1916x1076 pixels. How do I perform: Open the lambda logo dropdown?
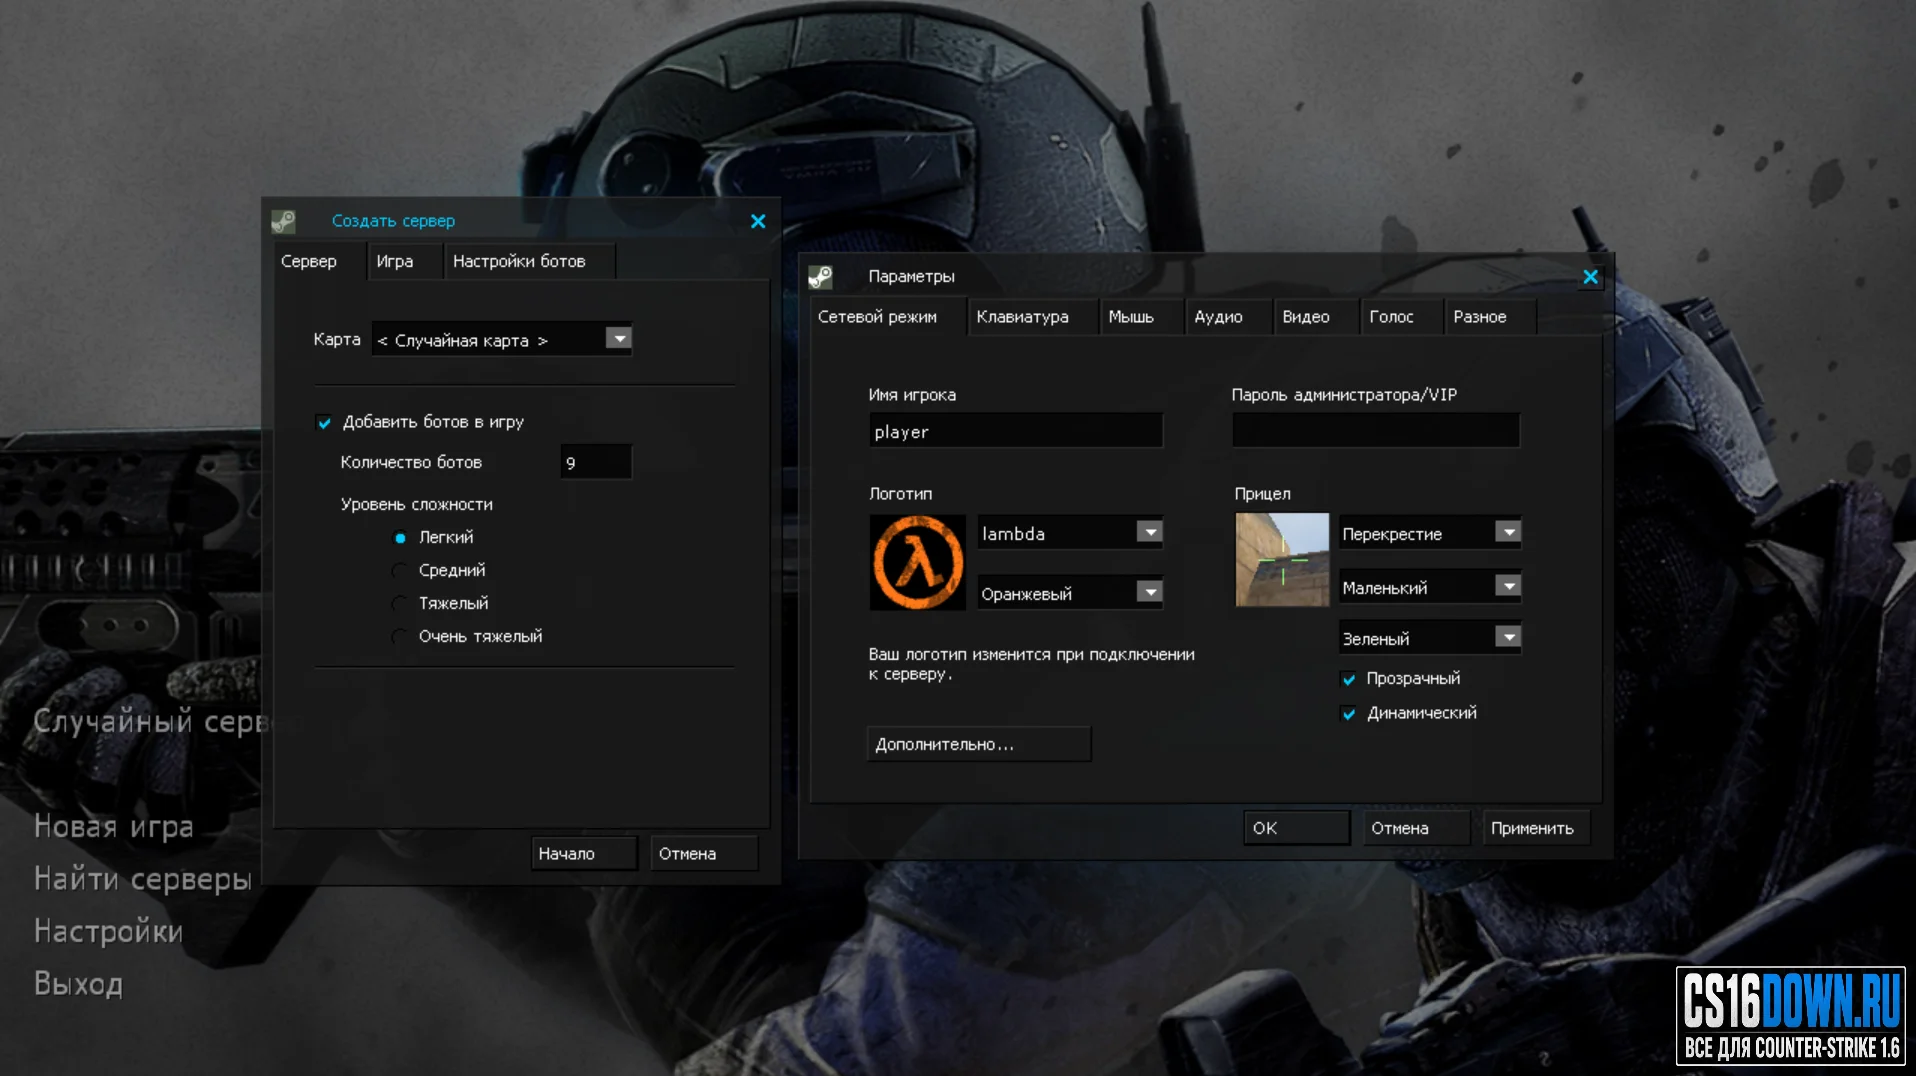[1150, 532]
